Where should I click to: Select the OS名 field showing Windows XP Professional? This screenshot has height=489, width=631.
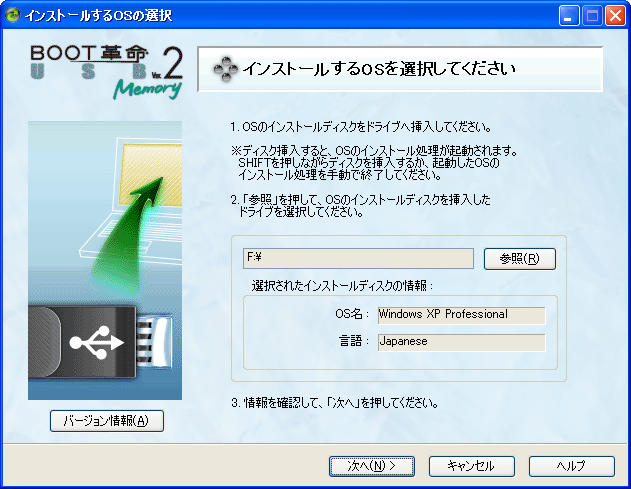460,315
